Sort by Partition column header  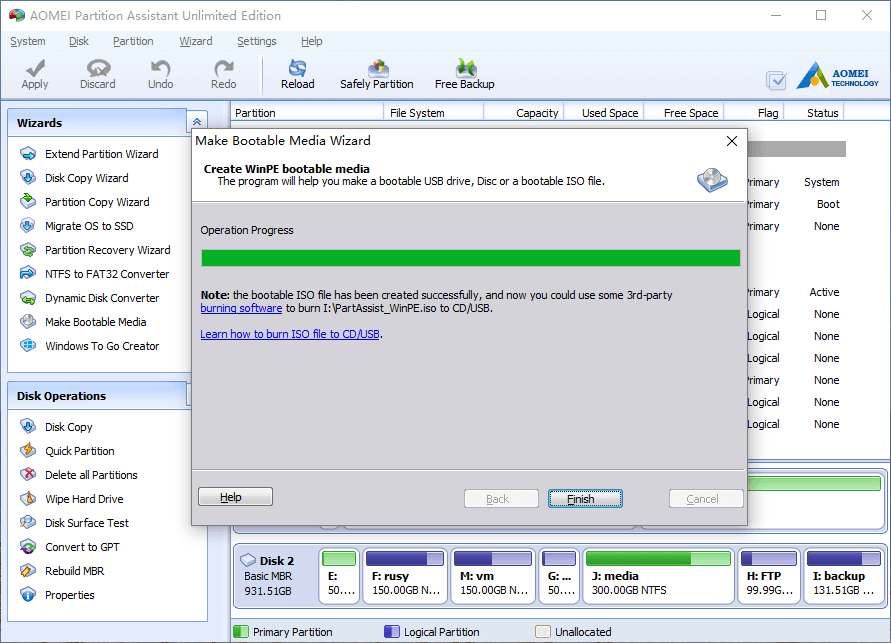(x=307, y=112)
